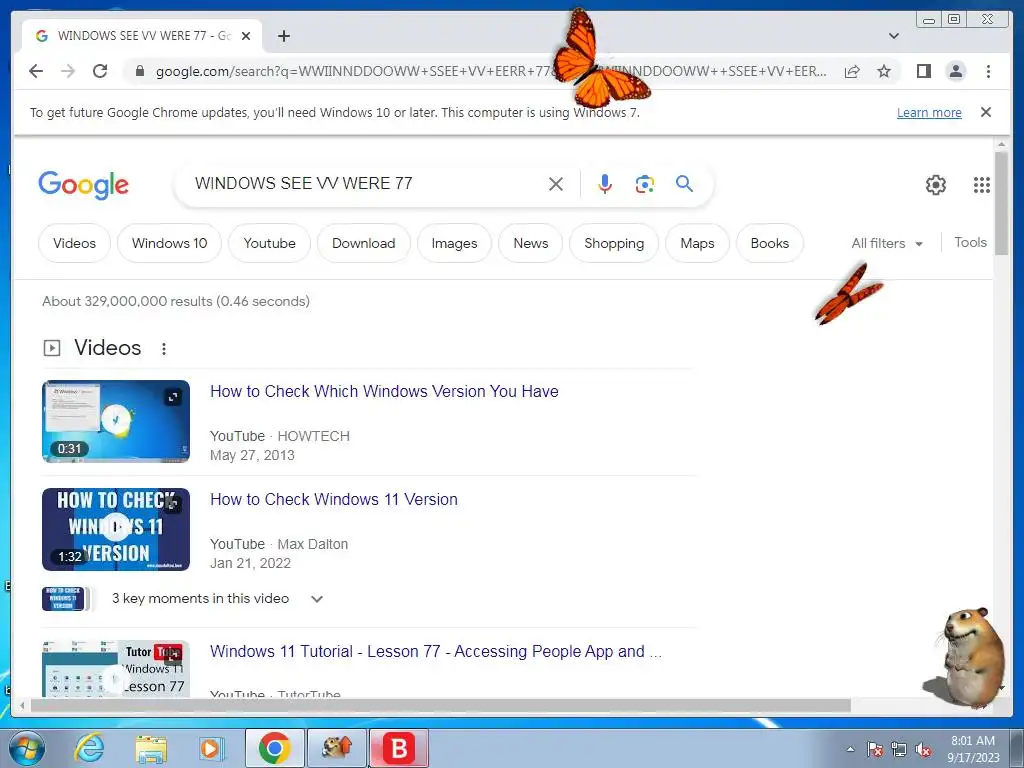Screen dimensions: 1024x768
Task: Switch to Chrome taskbar button
Action: pos(274,748)
